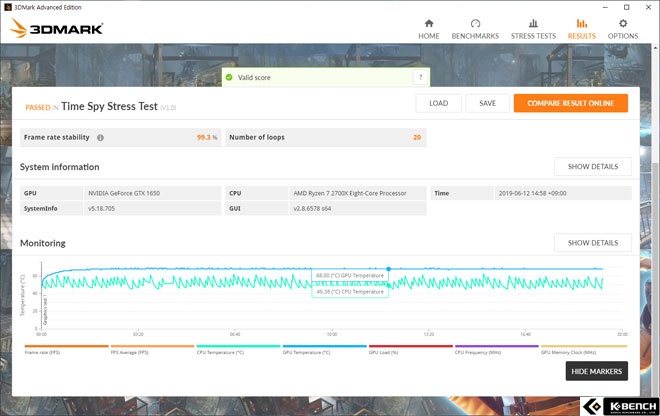Toggle the FPS Average legend line
This screenshot has height=416, width=660.
pos(152,349)
